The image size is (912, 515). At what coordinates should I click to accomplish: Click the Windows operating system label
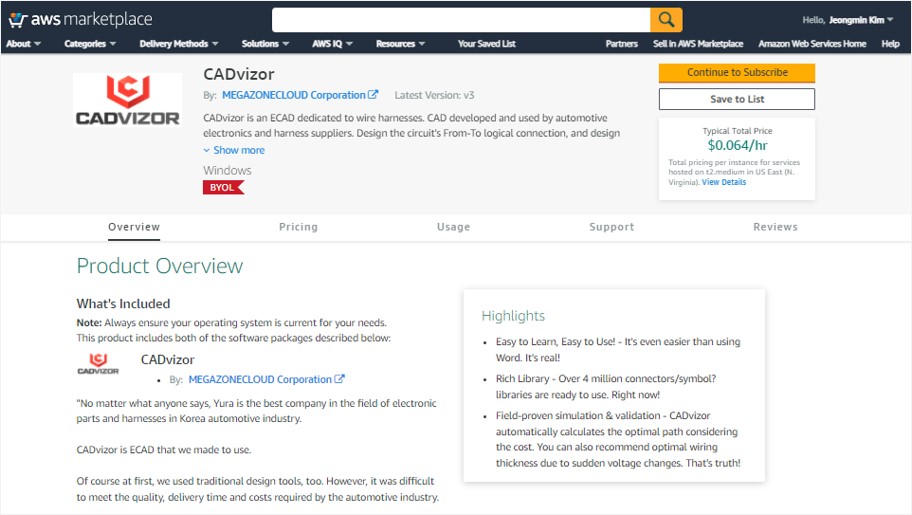pyautogui.click(x=227, y=171)
